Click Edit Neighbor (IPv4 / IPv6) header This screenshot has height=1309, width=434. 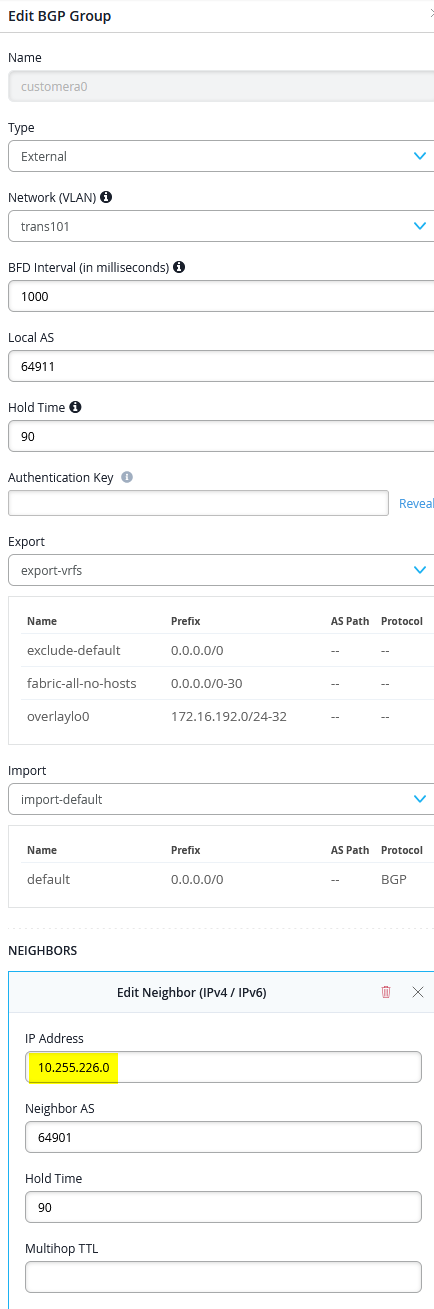point(191,992)
